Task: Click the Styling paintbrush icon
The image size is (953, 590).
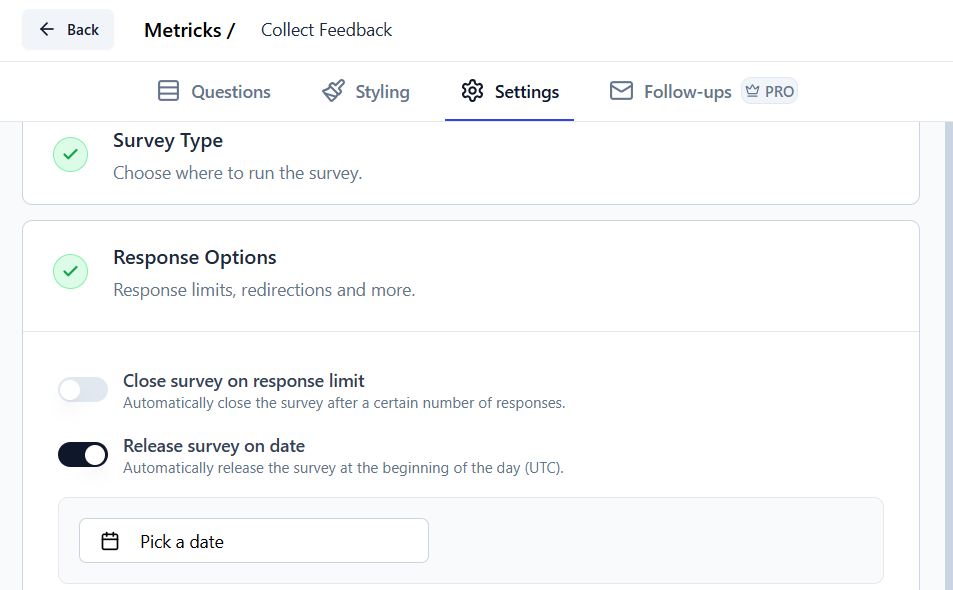Action: pos(331,90)
